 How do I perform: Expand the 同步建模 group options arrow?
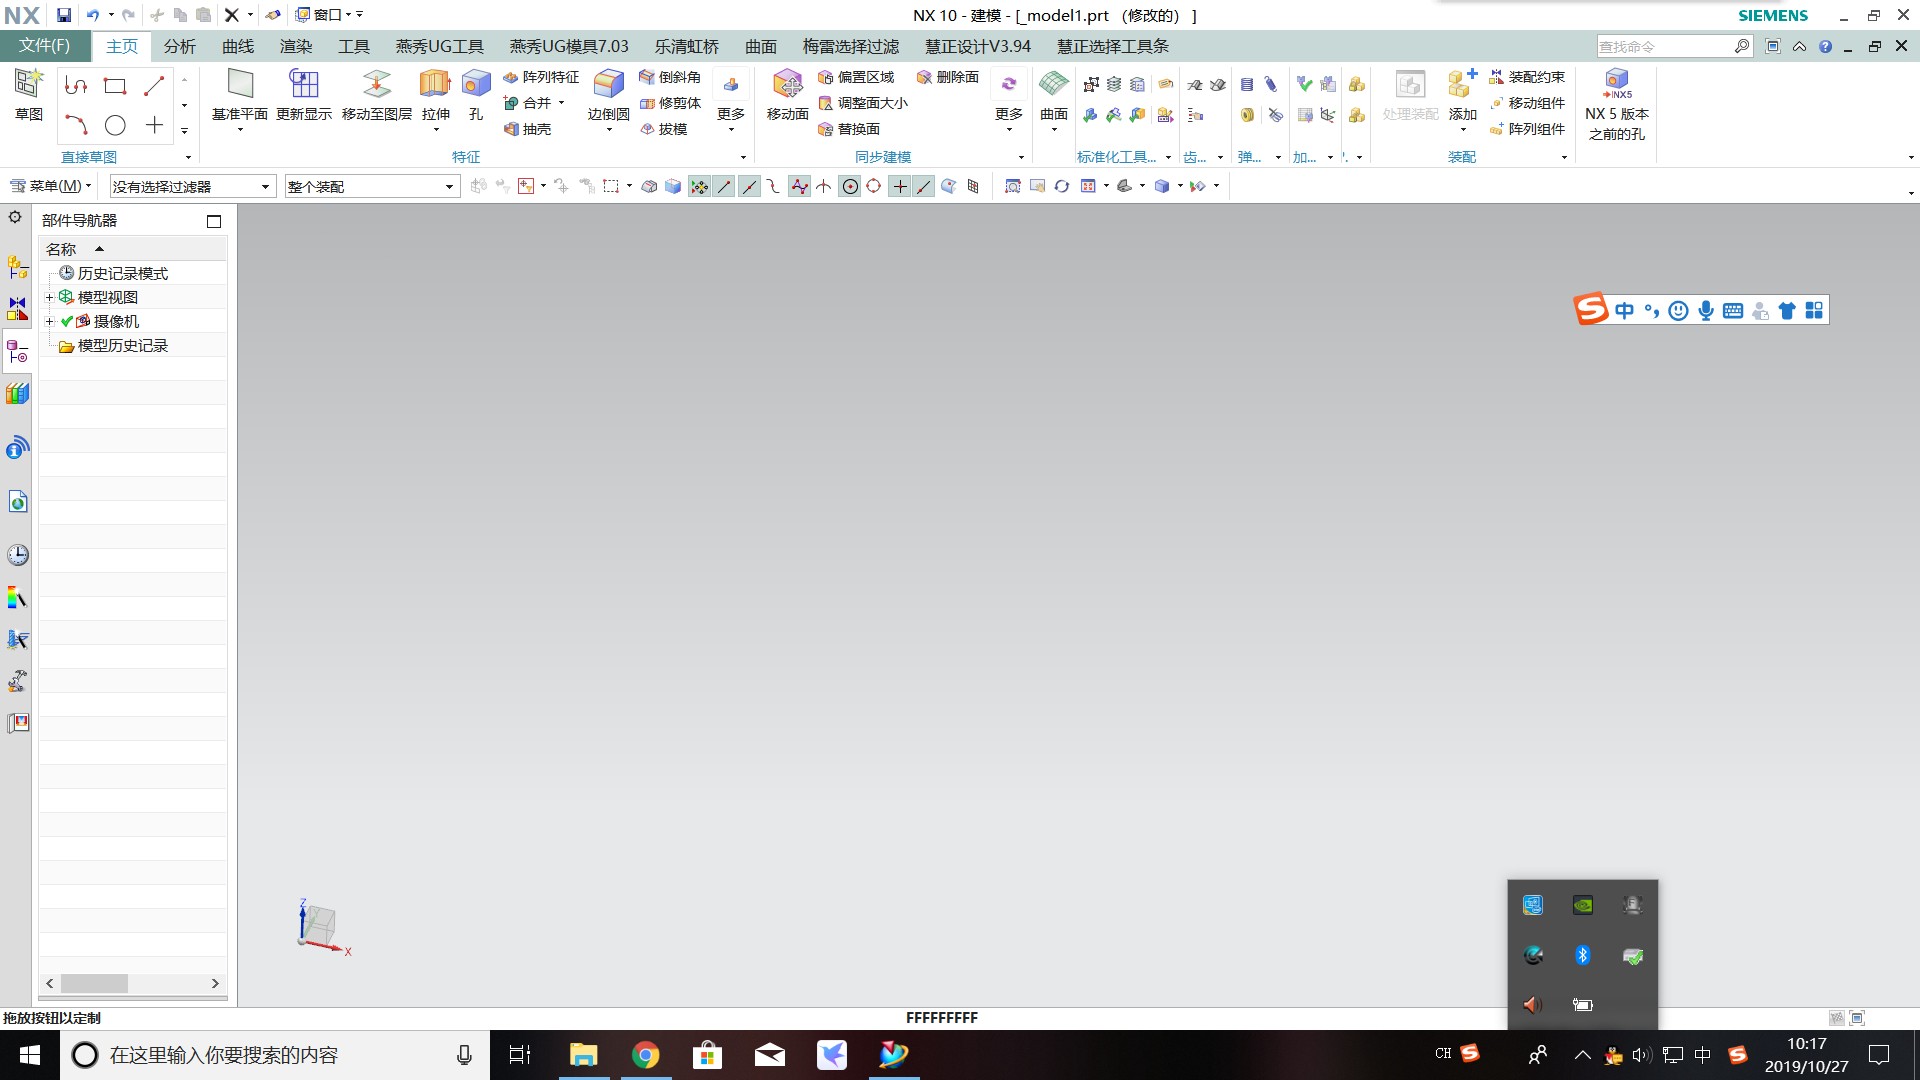(x=1021, y=157)
